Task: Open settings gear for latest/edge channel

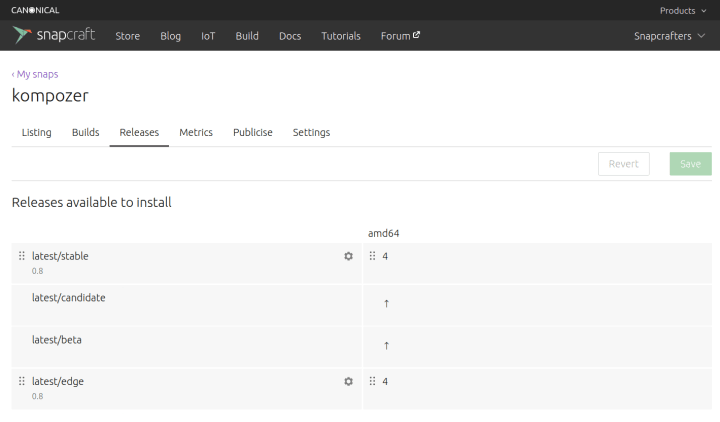Action: pos(349,382)
